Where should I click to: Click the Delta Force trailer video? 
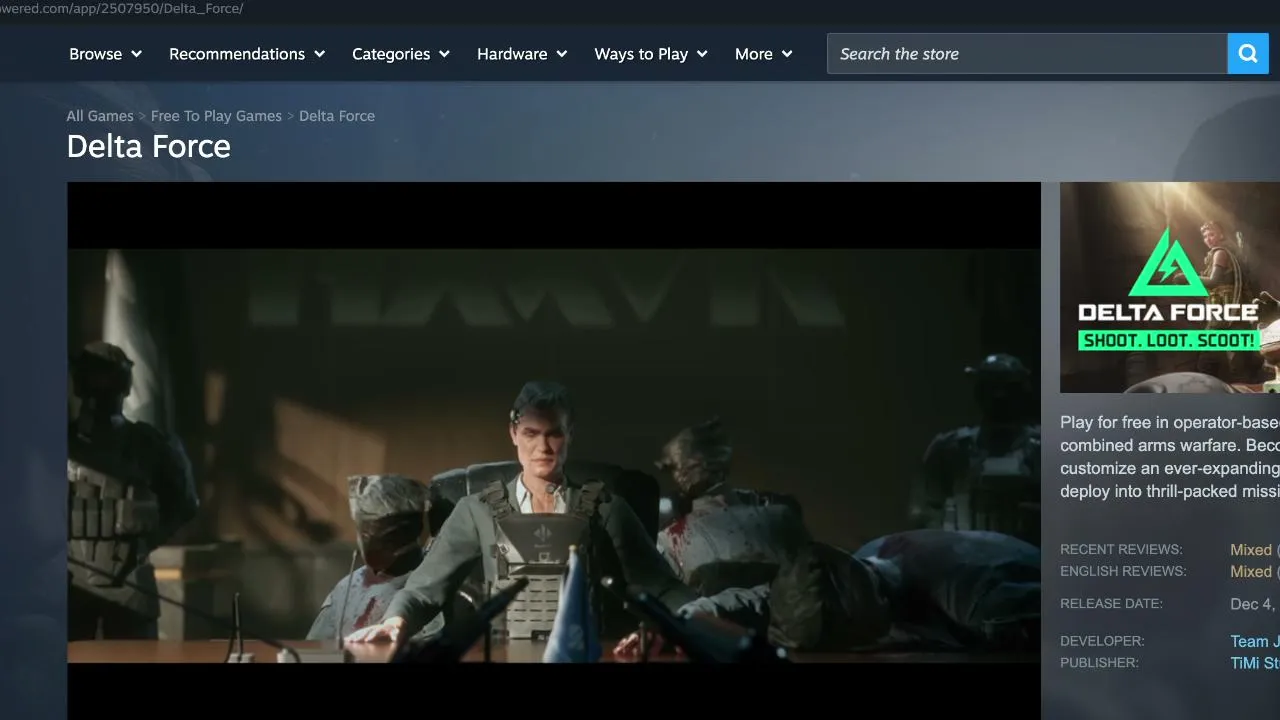(x=554, y=451)
